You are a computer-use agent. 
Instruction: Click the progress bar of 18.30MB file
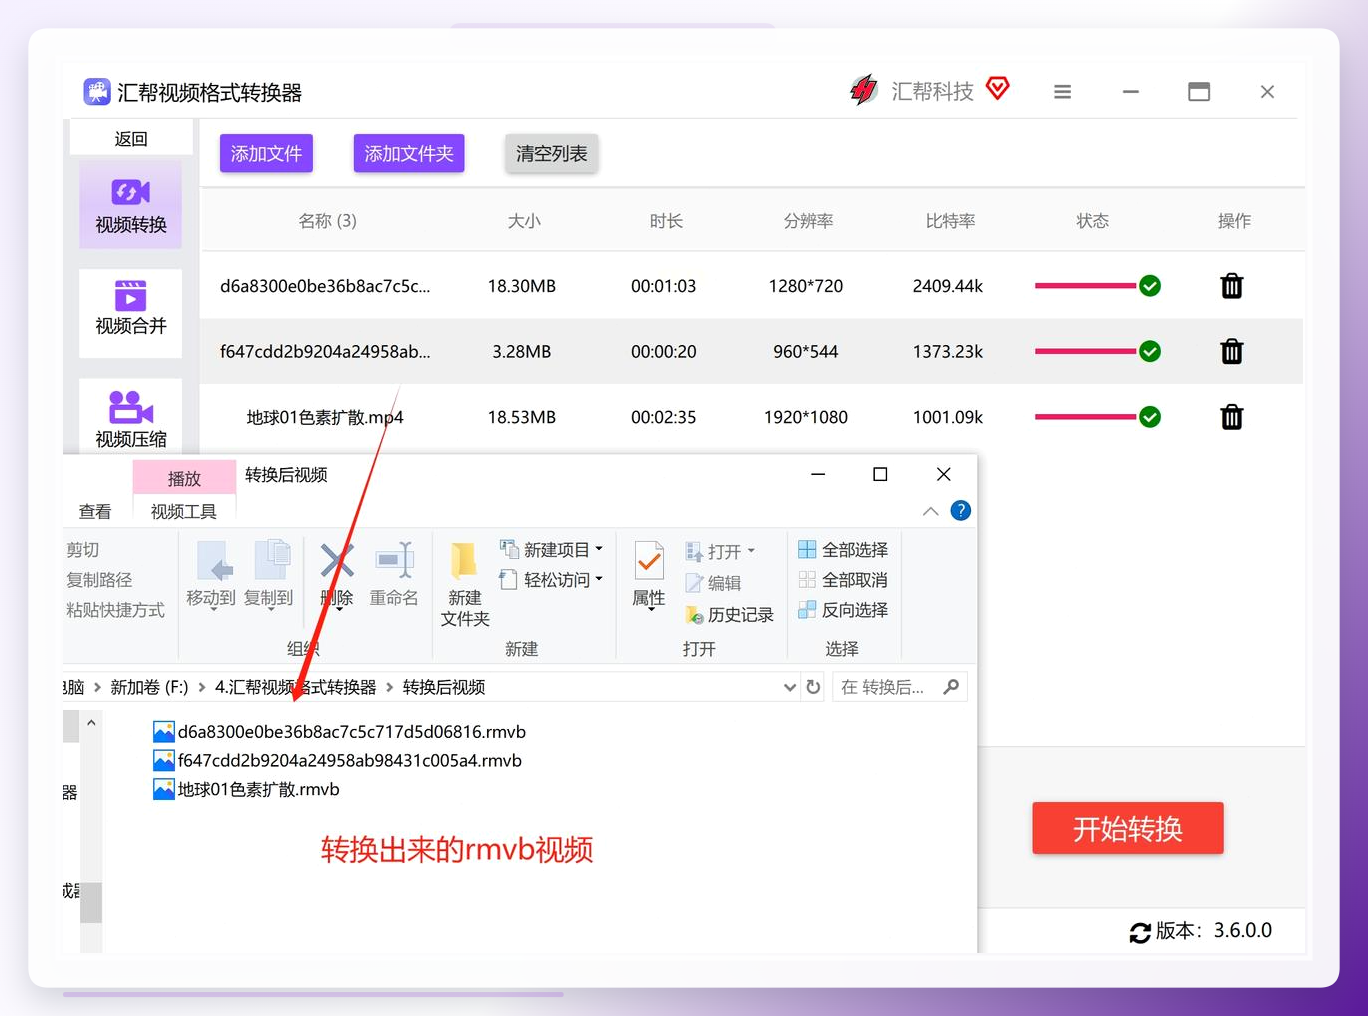(x=1086, y=286)
